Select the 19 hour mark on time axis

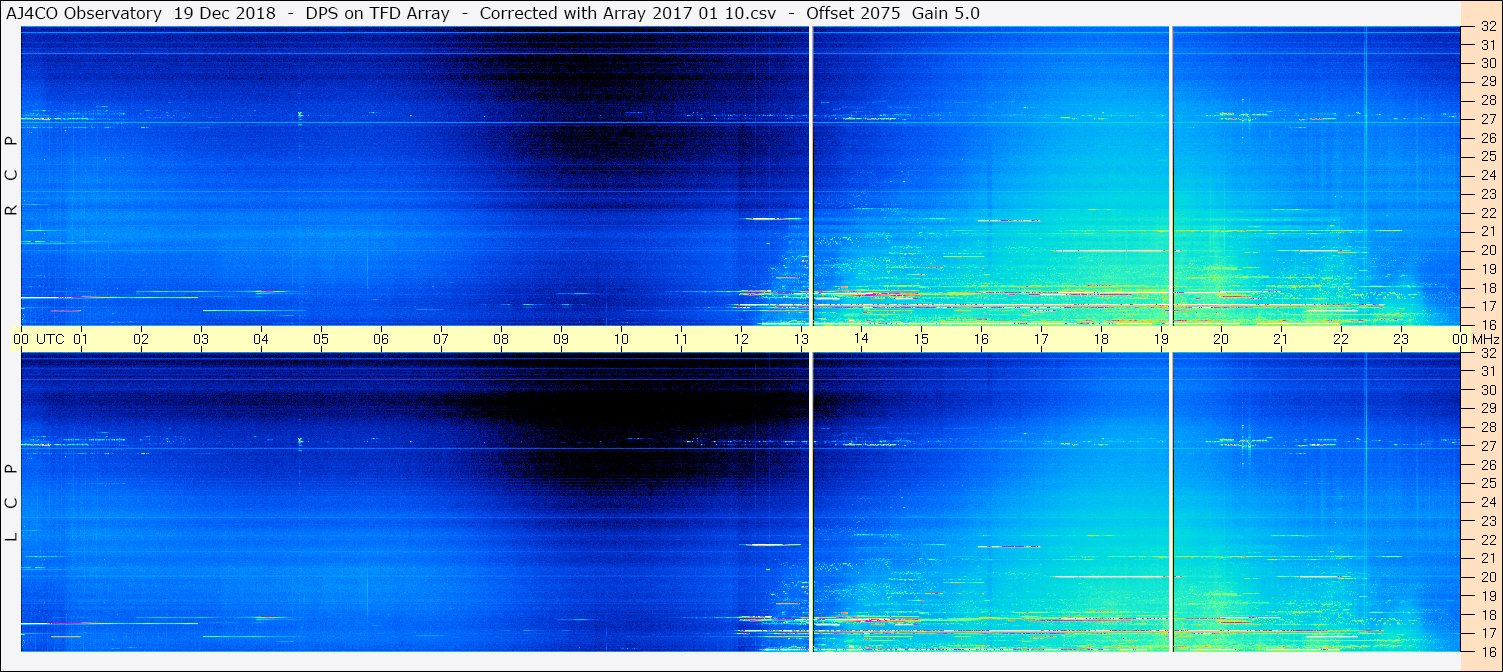pyautogui.click(x=1161, y=339)
